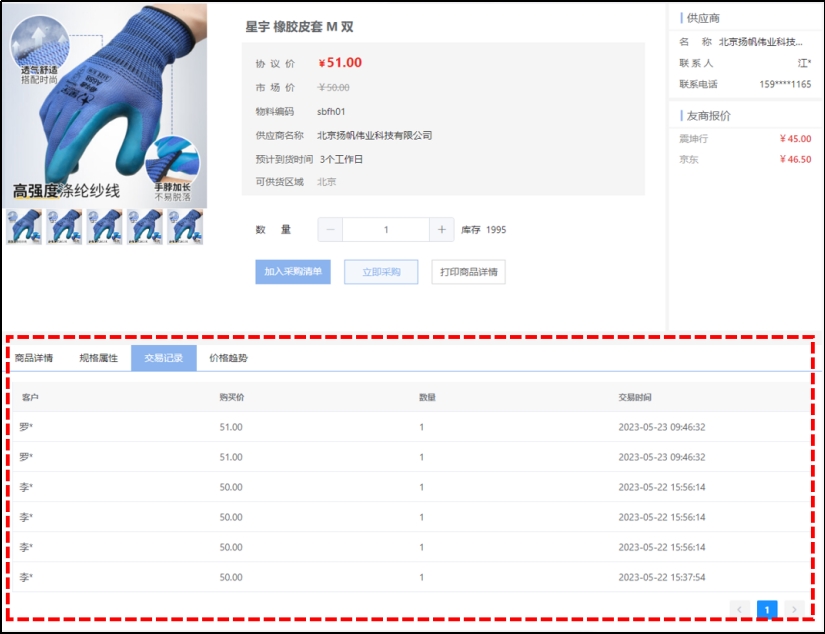Click the minus button to decrease quantity
825x634 pixels.
(331, 230)
